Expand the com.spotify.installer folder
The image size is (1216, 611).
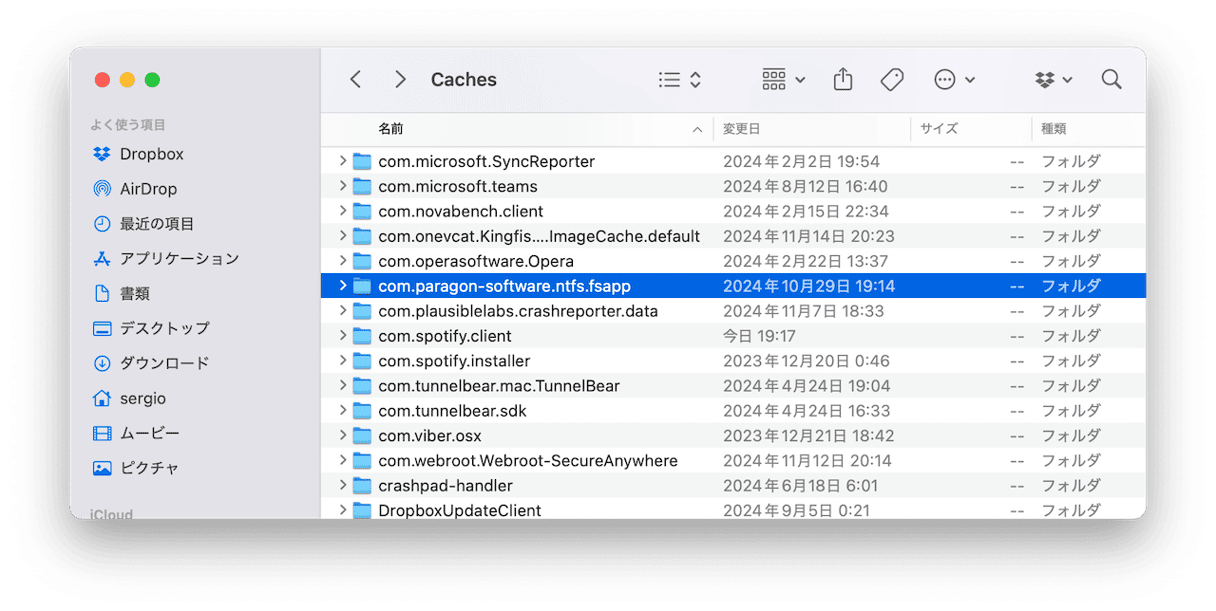coord(342,361)
